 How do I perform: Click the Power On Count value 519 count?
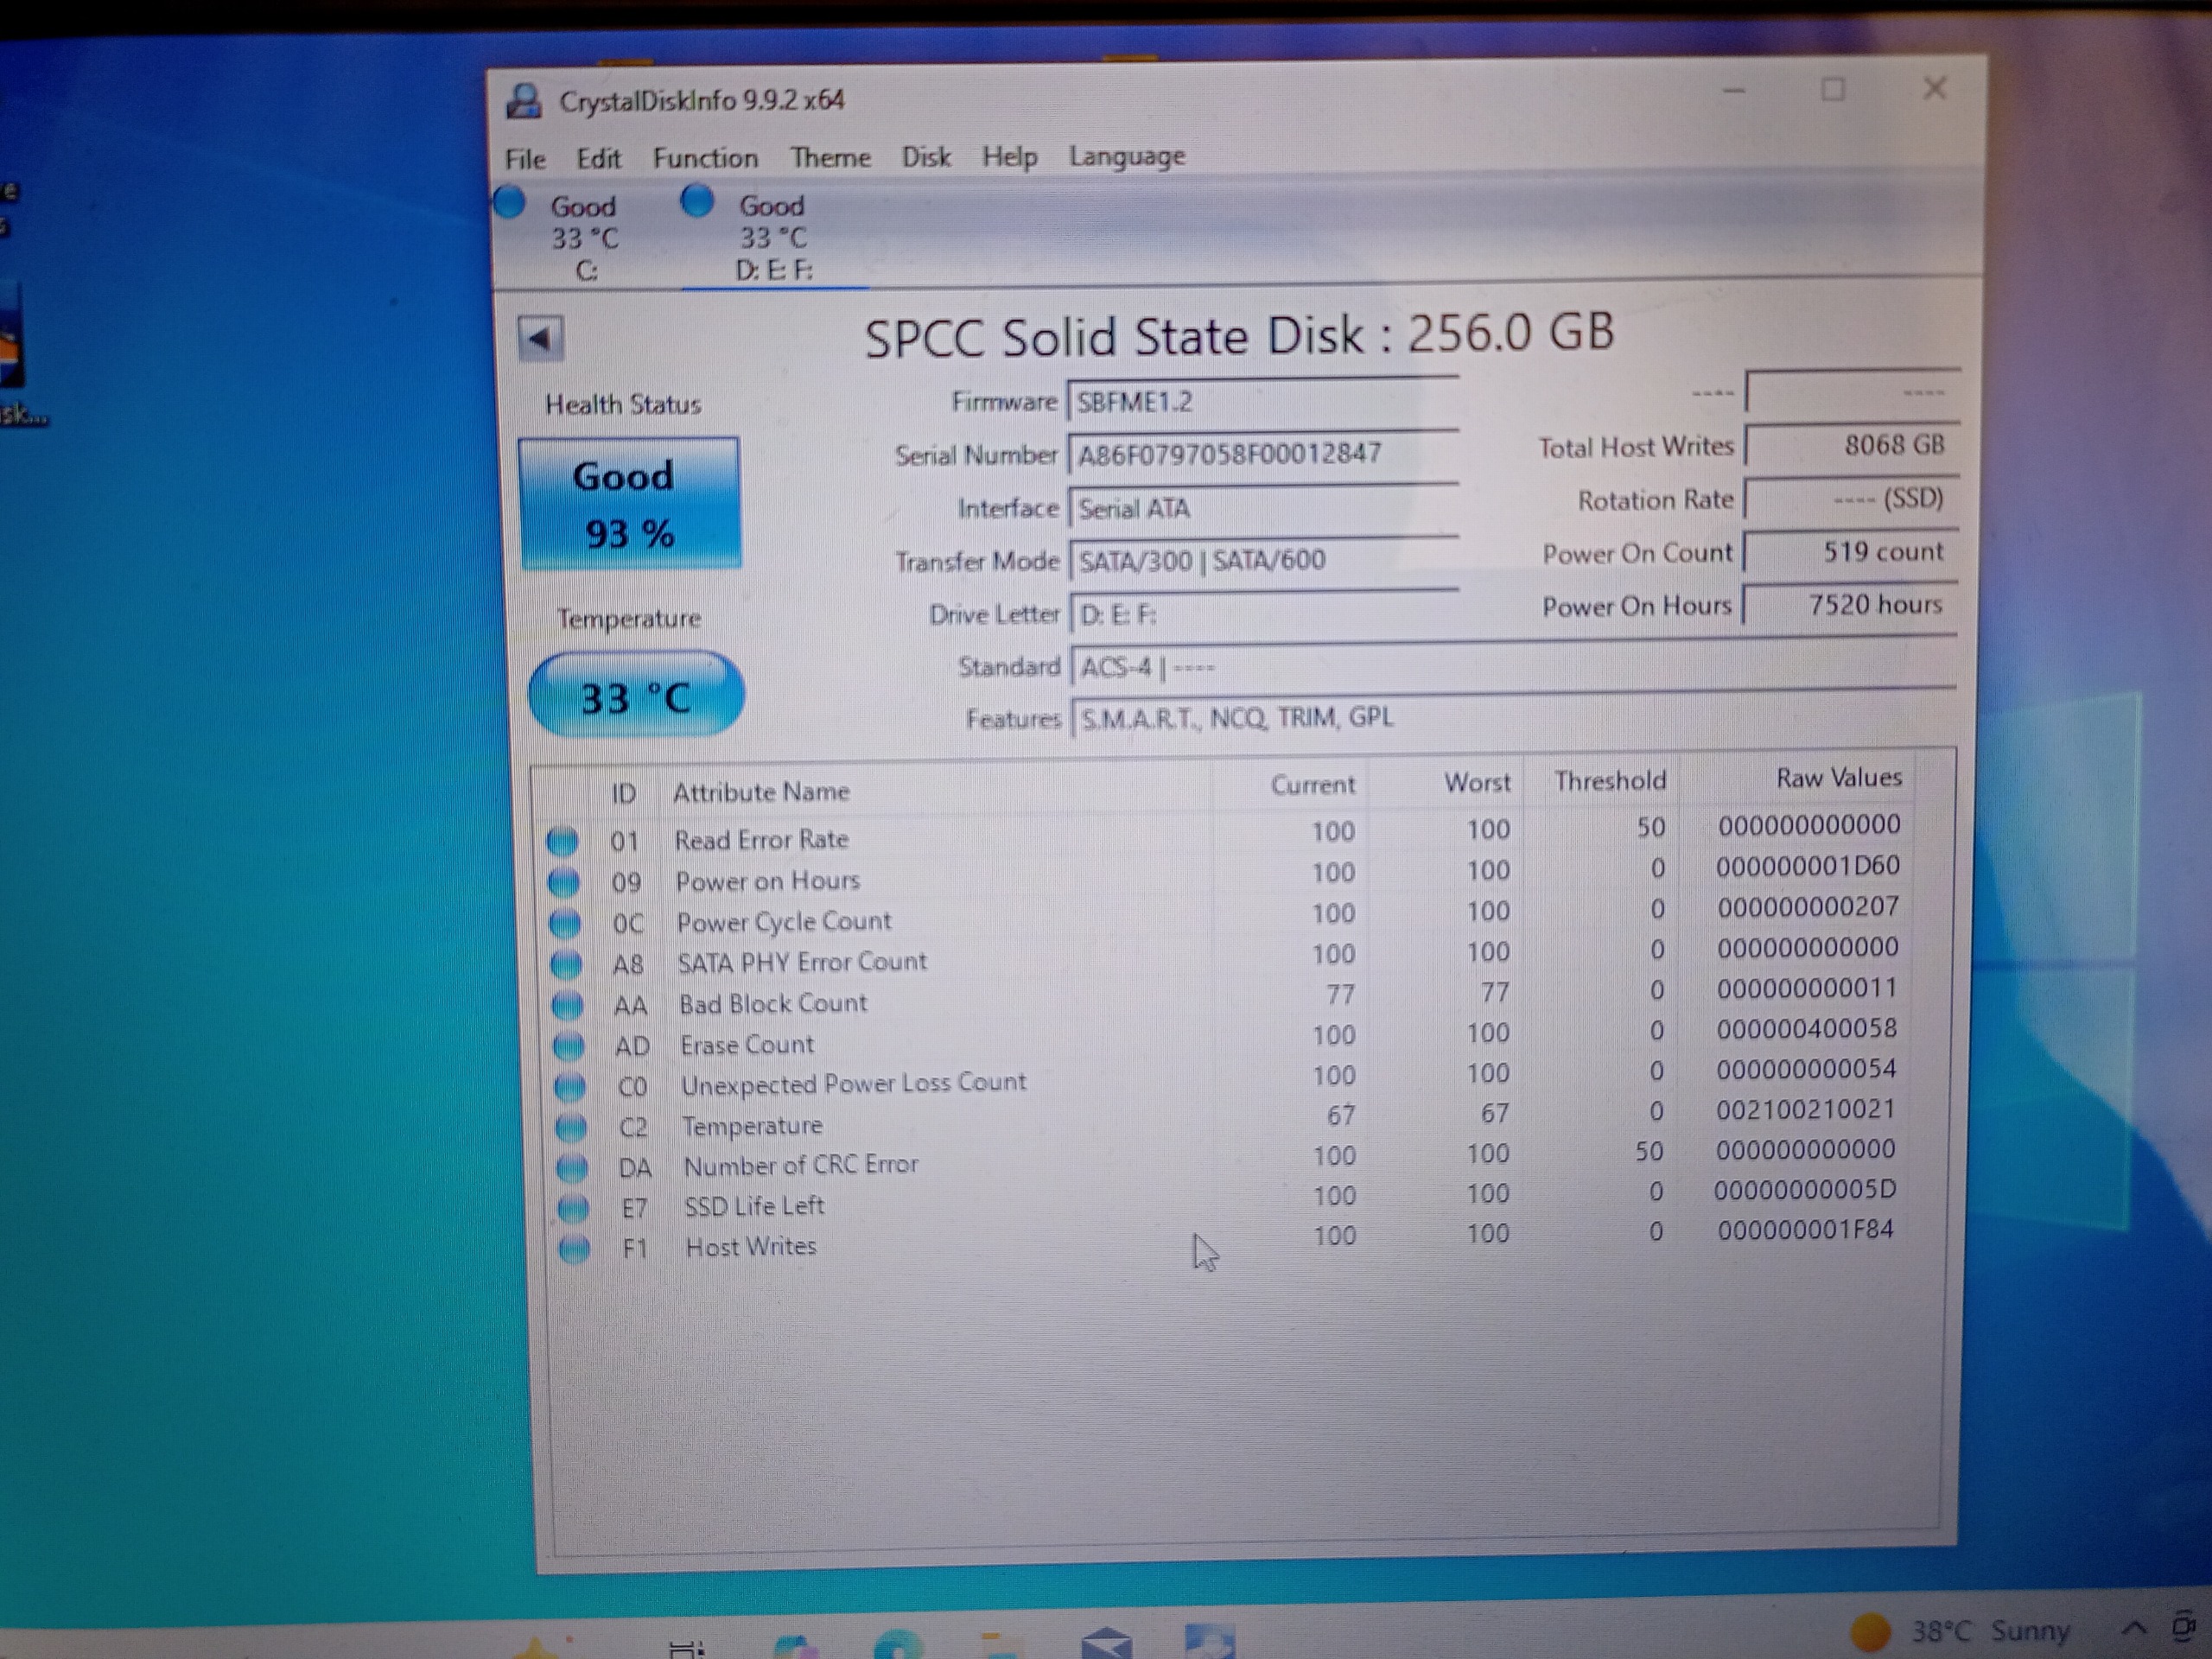pos(1851,552)
